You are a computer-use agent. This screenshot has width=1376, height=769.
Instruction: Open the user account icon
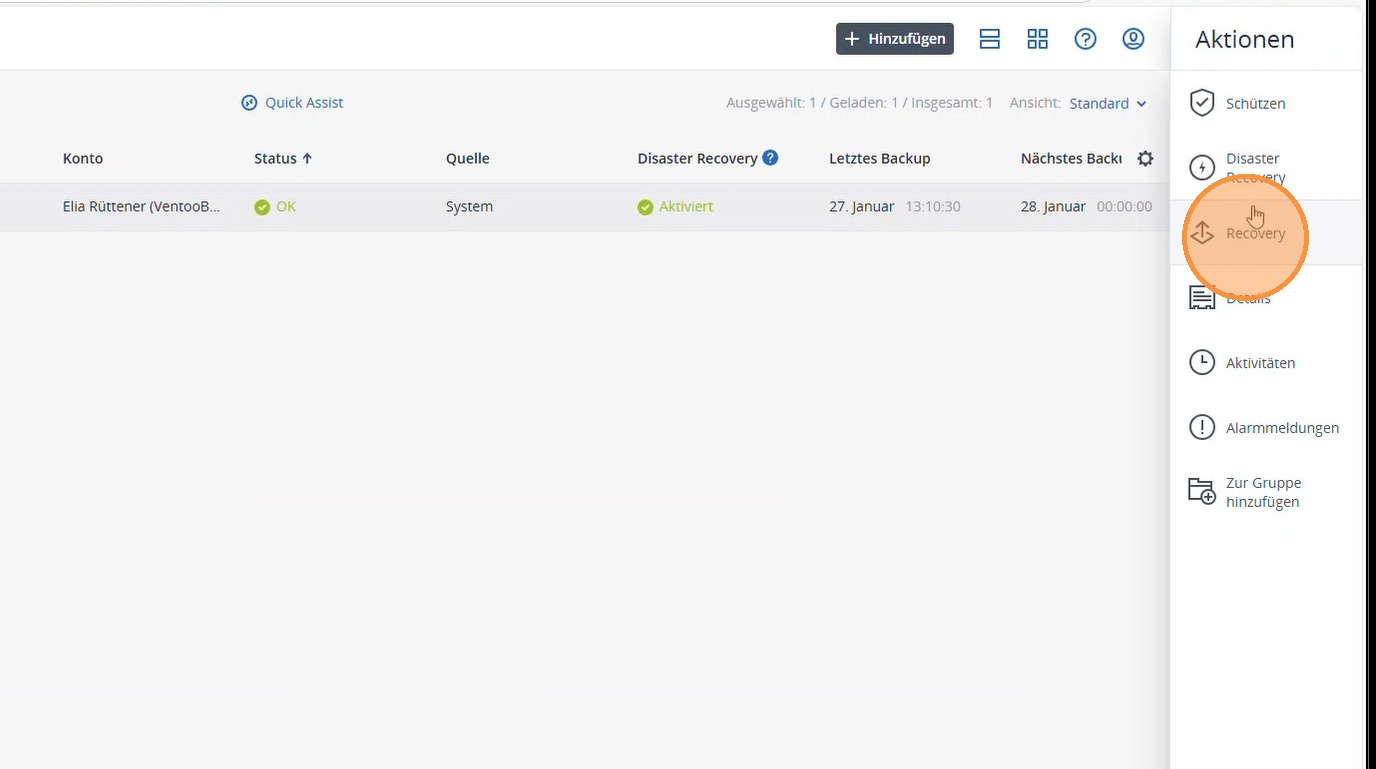[1133, 39]
